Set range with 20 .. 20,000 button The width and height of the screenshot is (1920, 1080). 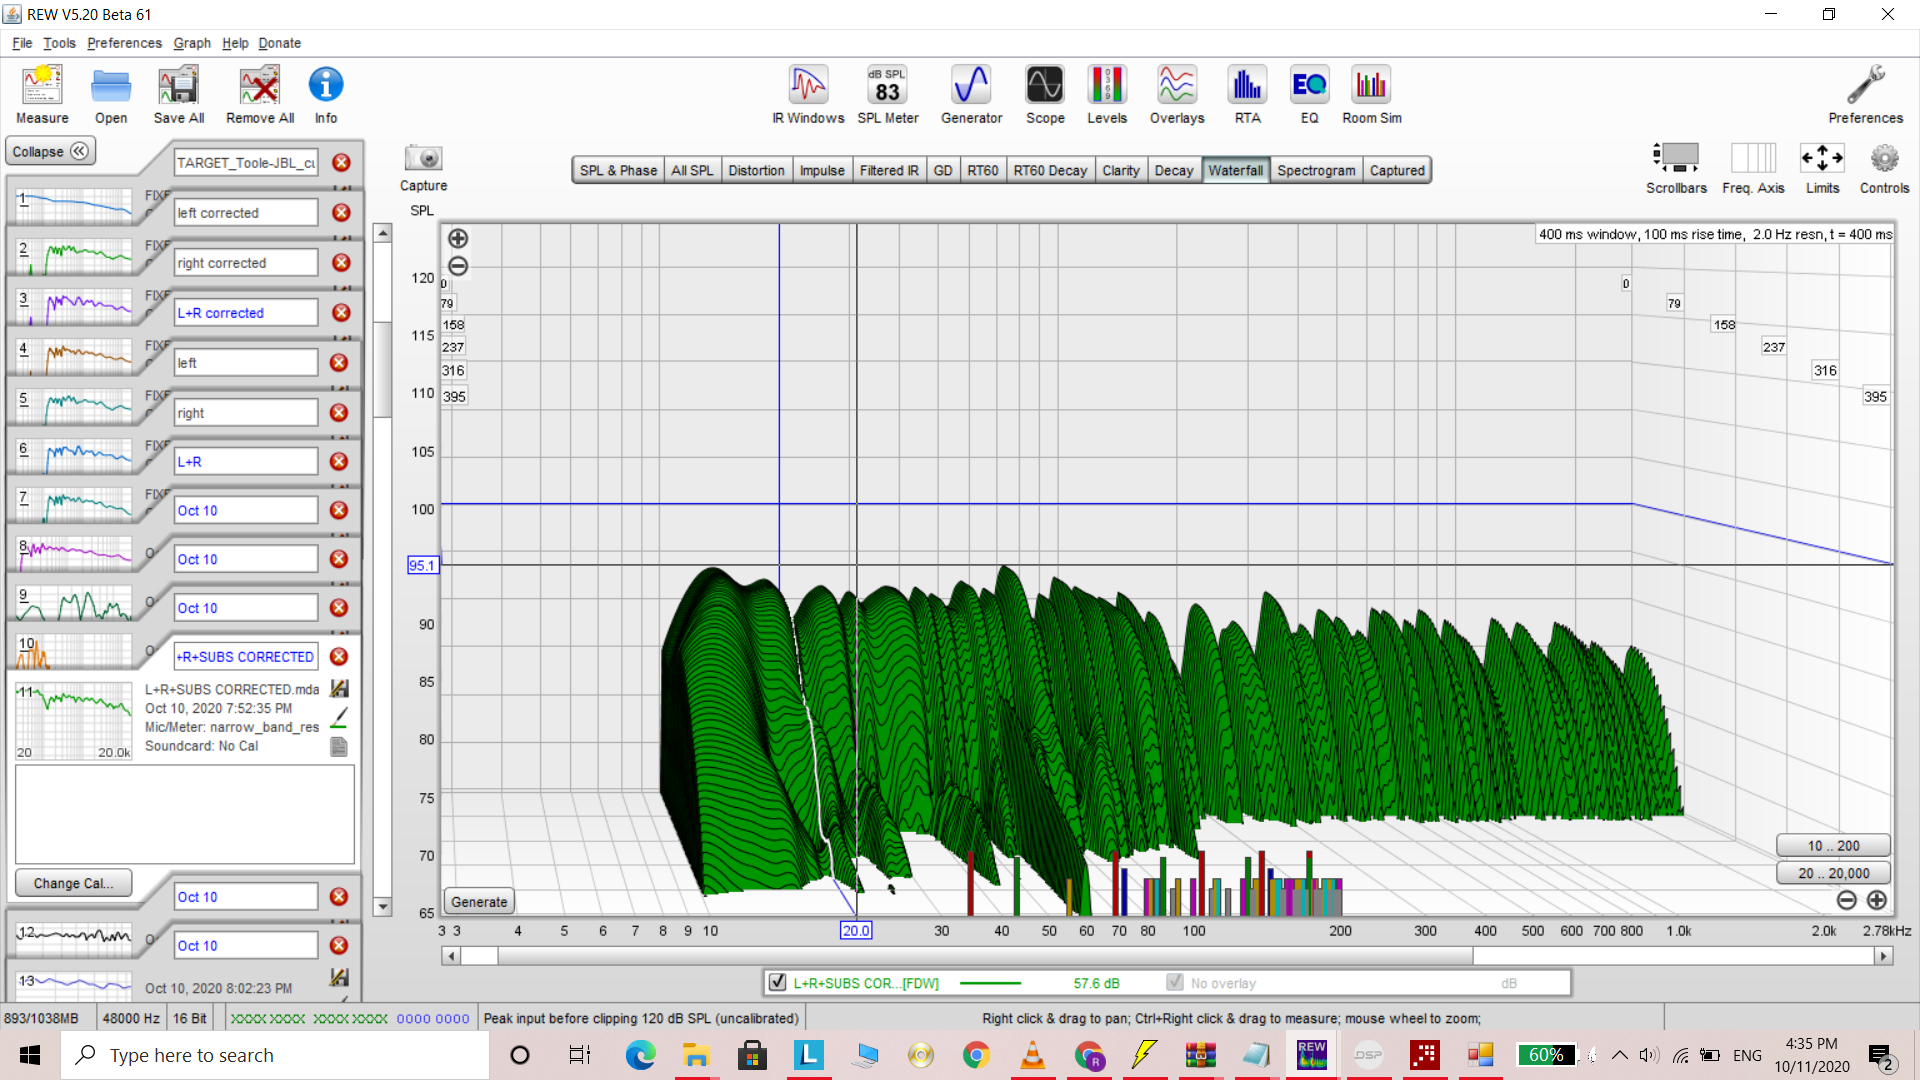point(1833,873)
